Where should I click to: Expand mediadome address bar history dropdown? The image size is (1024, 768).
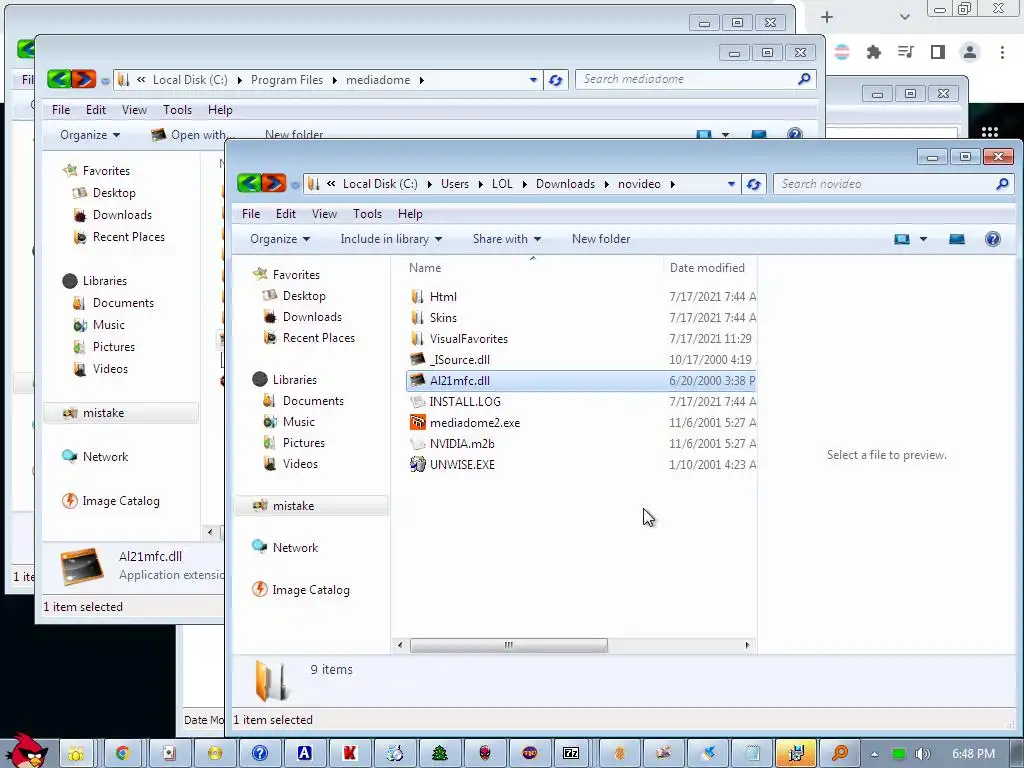pos(534,80)
